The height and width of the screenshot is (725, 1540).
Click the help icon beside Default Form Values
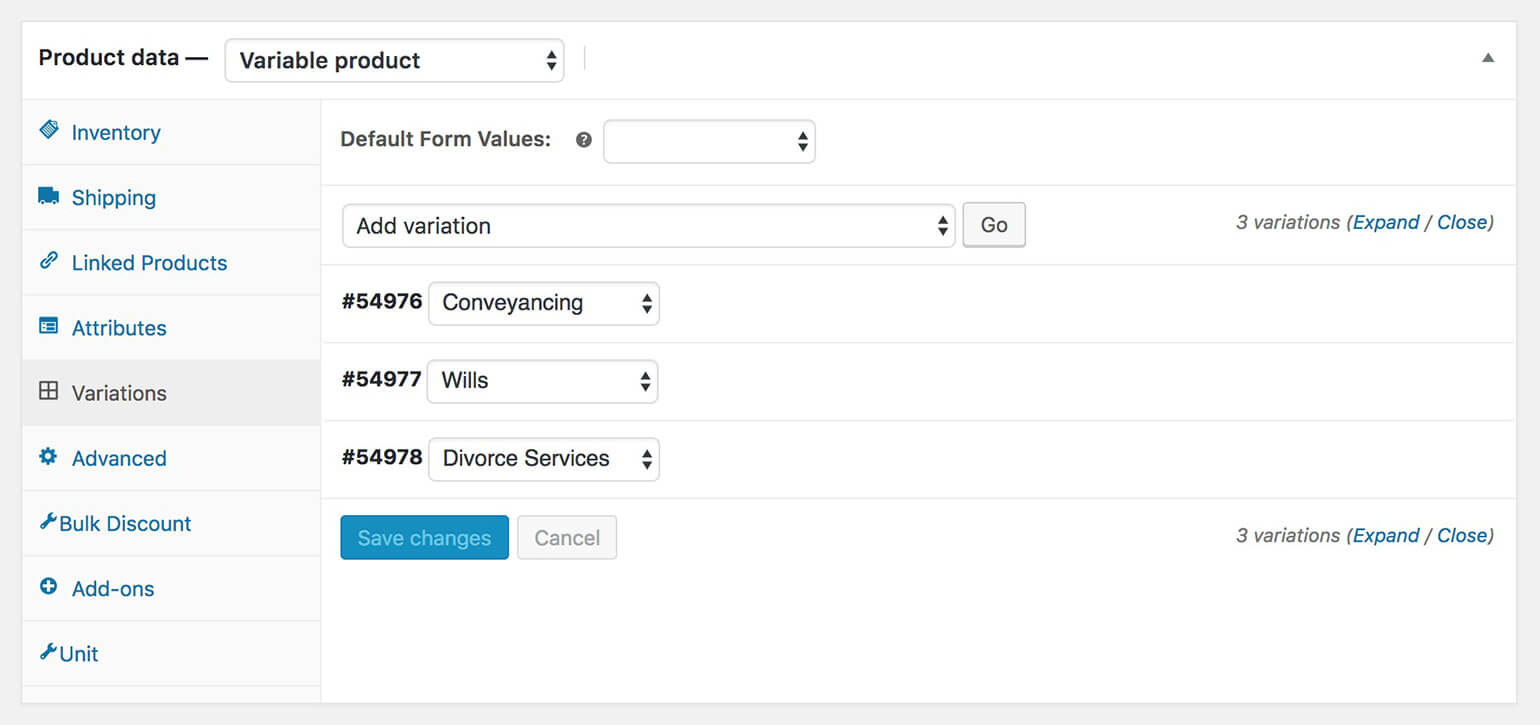click(x=583, y=140)
